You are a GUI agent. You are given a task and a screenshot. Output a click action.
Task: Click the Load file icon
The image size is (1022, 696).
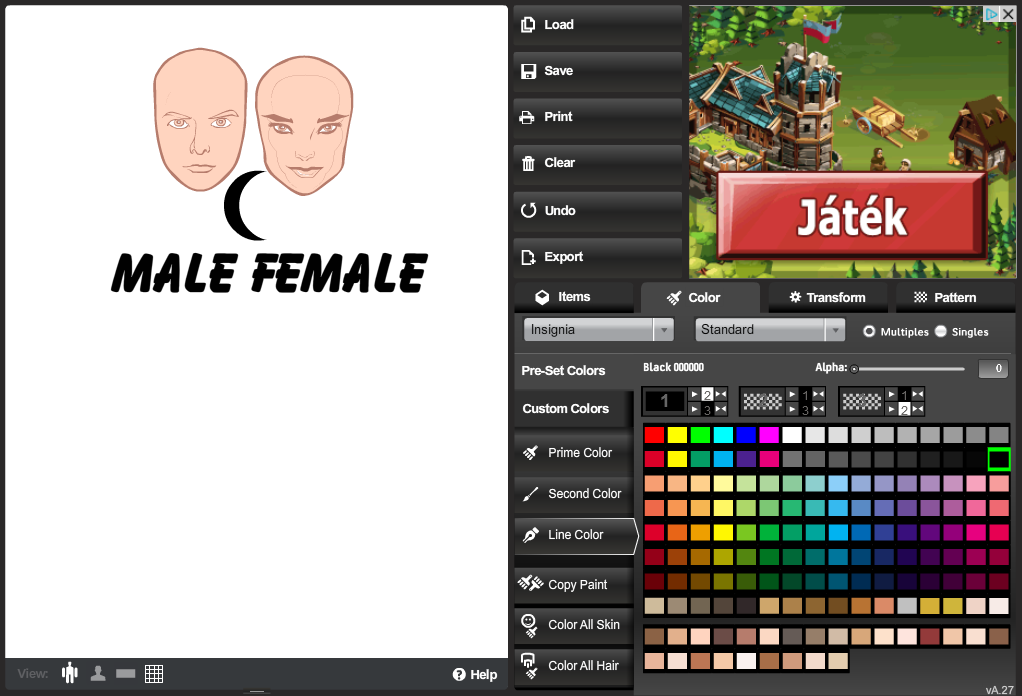[529, 25]
